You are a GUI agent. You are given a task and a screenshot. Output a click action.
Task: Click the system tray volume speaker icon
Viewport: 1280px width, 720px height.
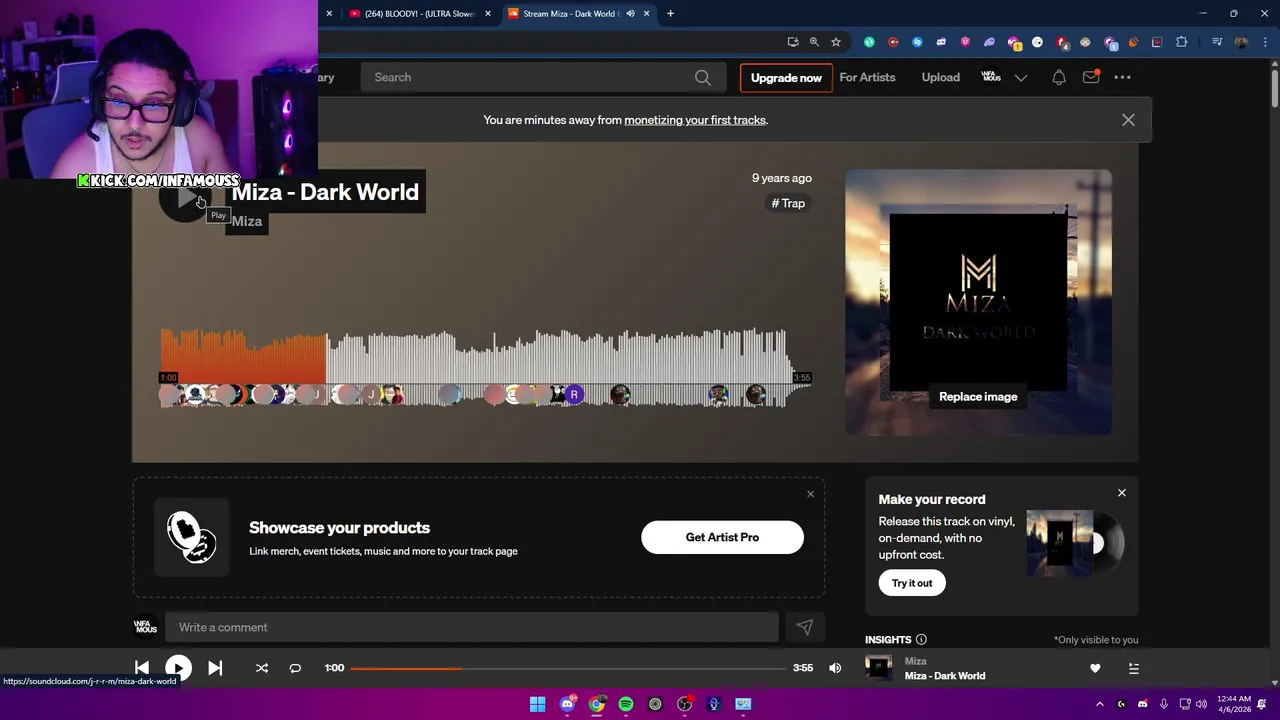(x=1201, y=704)
